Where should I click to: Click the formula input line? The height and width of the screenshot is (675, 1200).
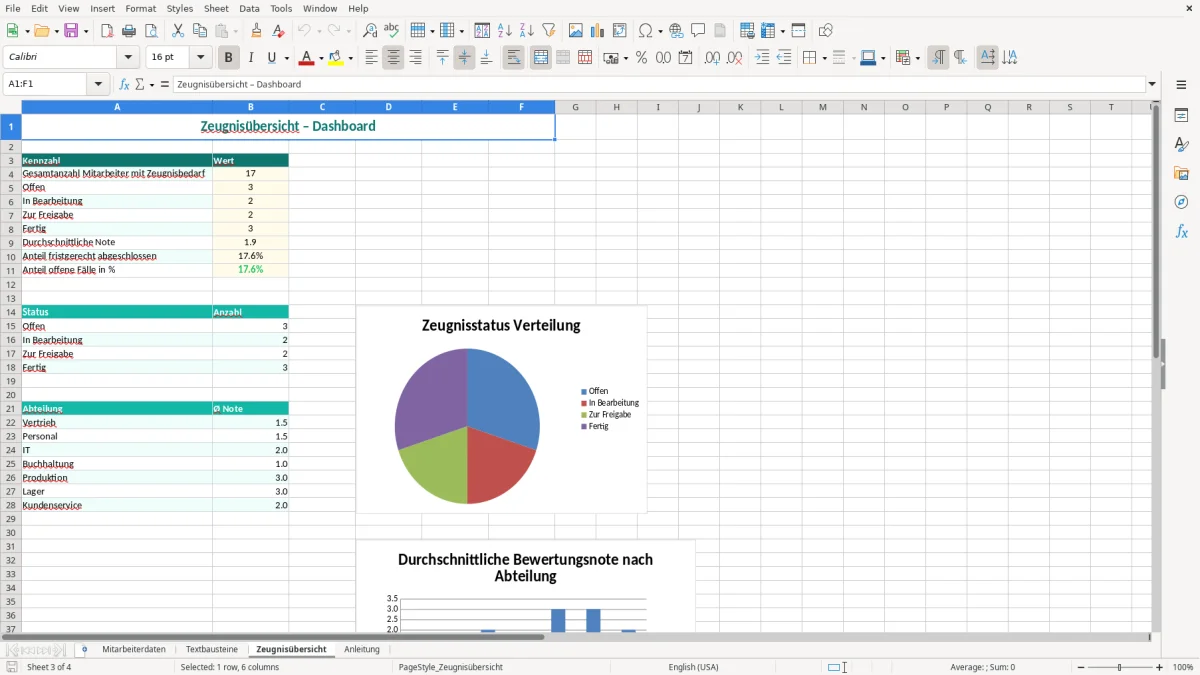[659, 84]
